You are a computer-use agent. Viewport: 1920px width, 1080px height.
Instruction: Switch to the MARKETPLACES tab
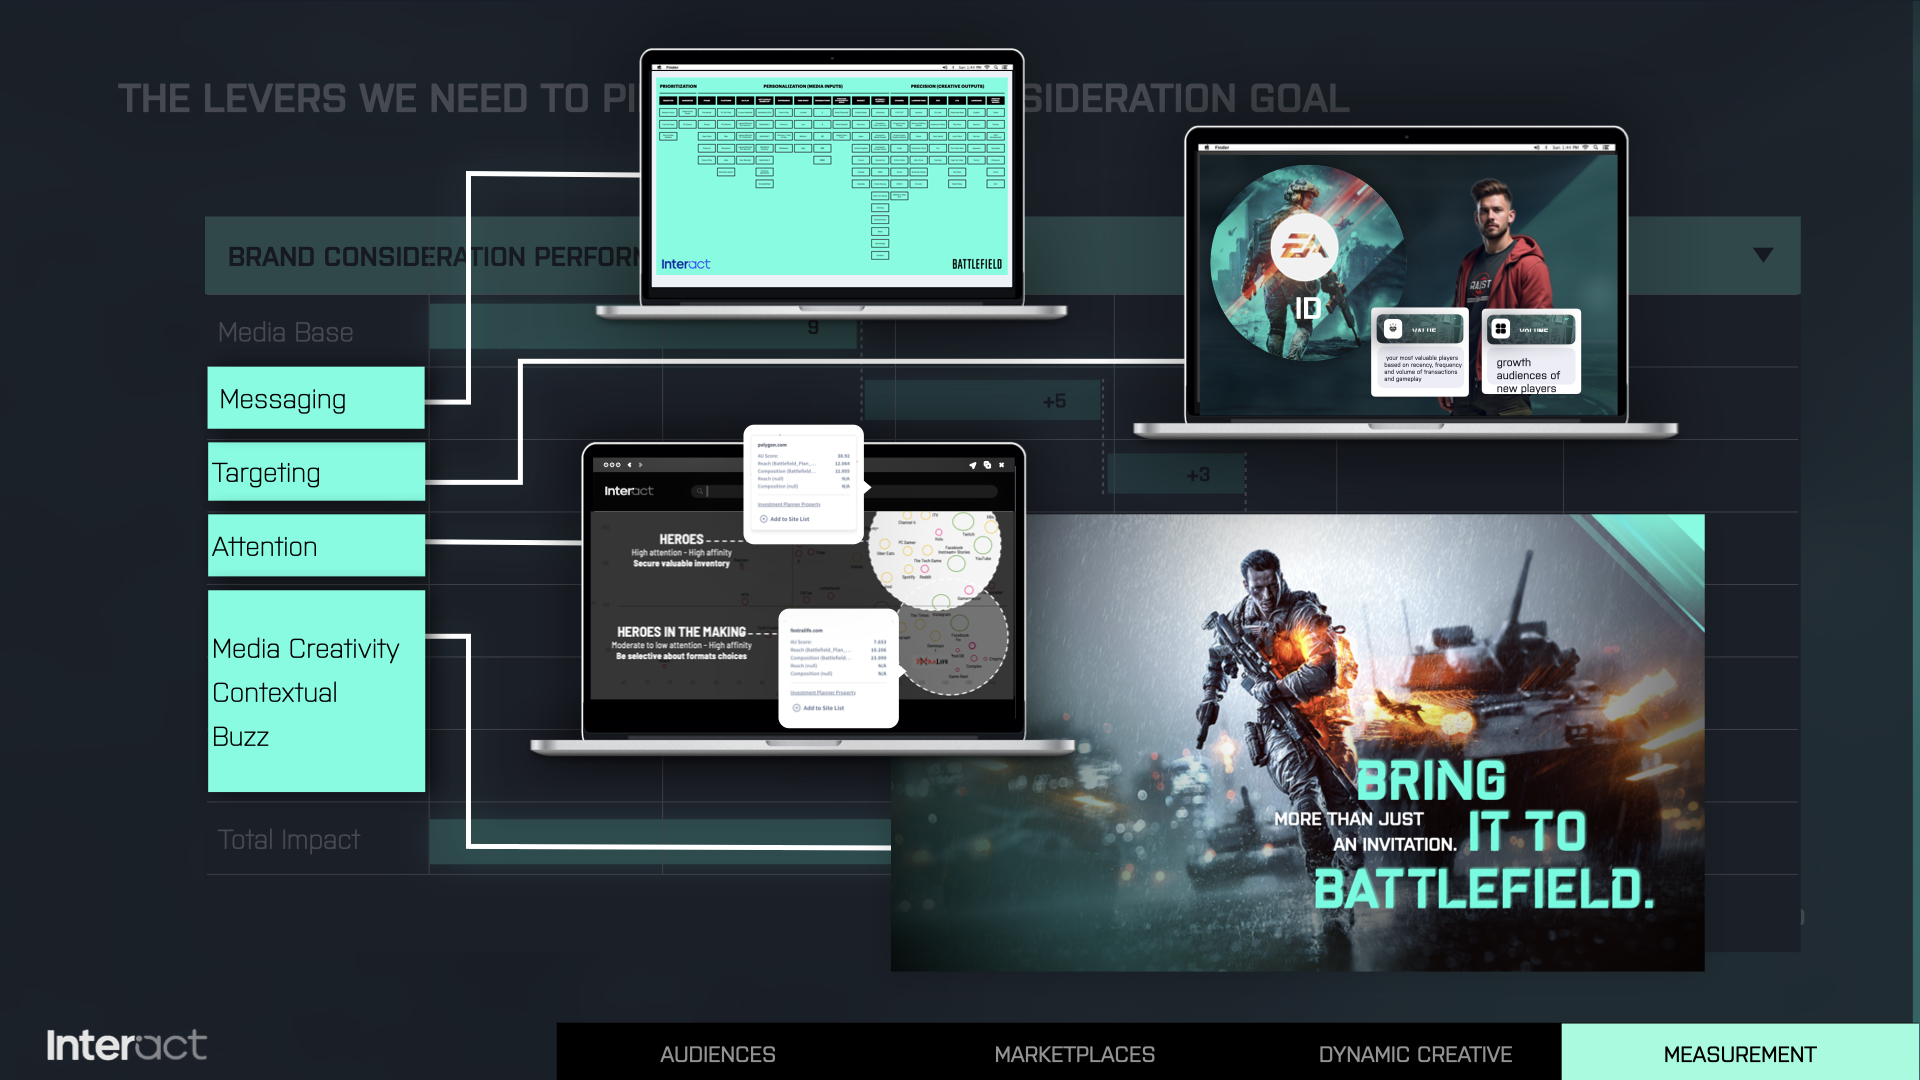click(1074, 1054)
